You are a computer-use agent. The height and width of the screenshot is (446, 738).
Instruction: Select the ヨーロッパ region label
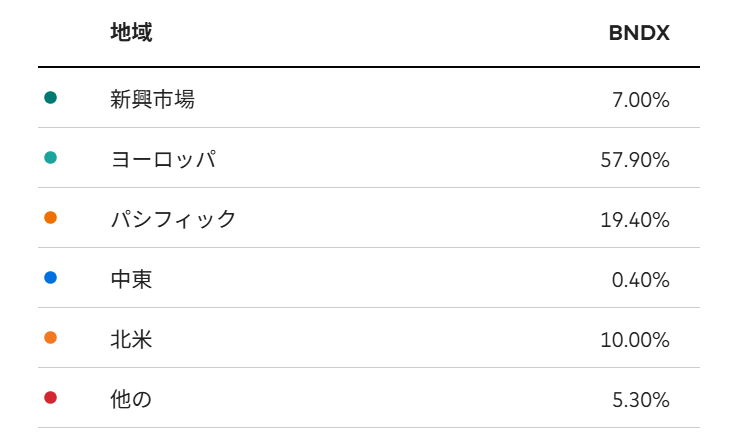pos(163,159)
